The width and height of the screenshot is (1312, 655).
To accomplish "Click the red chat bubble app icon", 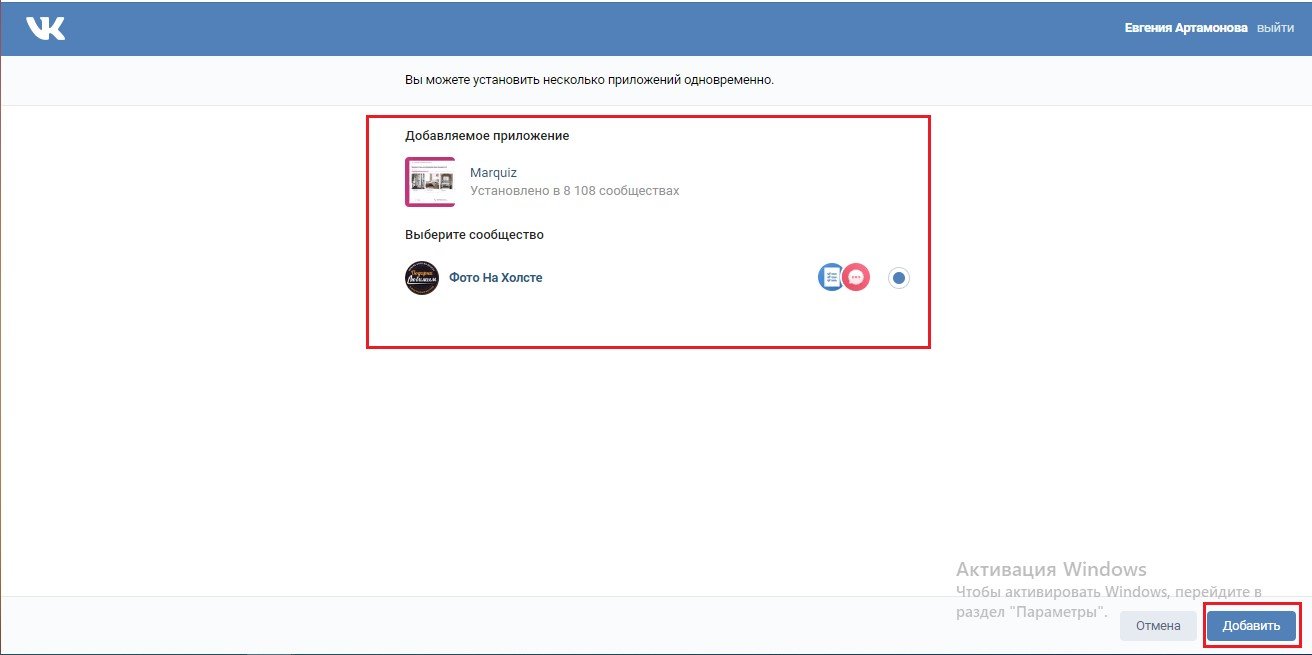I will (856, 277).
